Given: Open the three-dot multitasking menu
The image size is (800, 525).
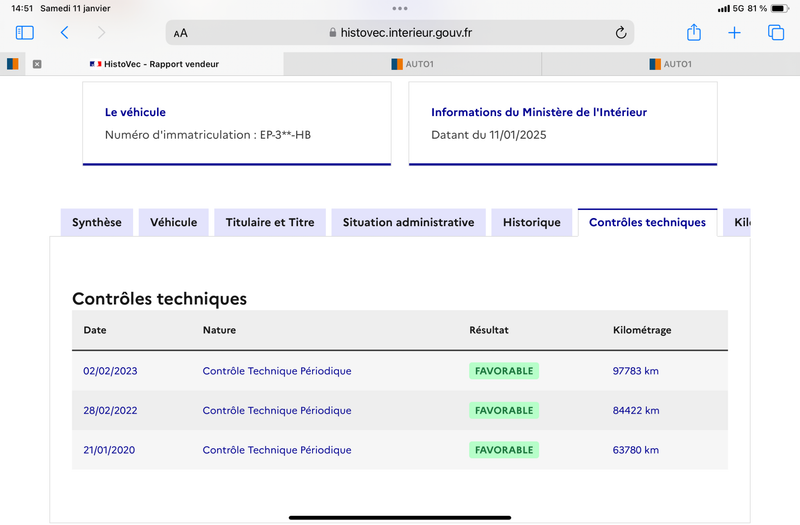Looking at the screenshot, I should point(400,8).
